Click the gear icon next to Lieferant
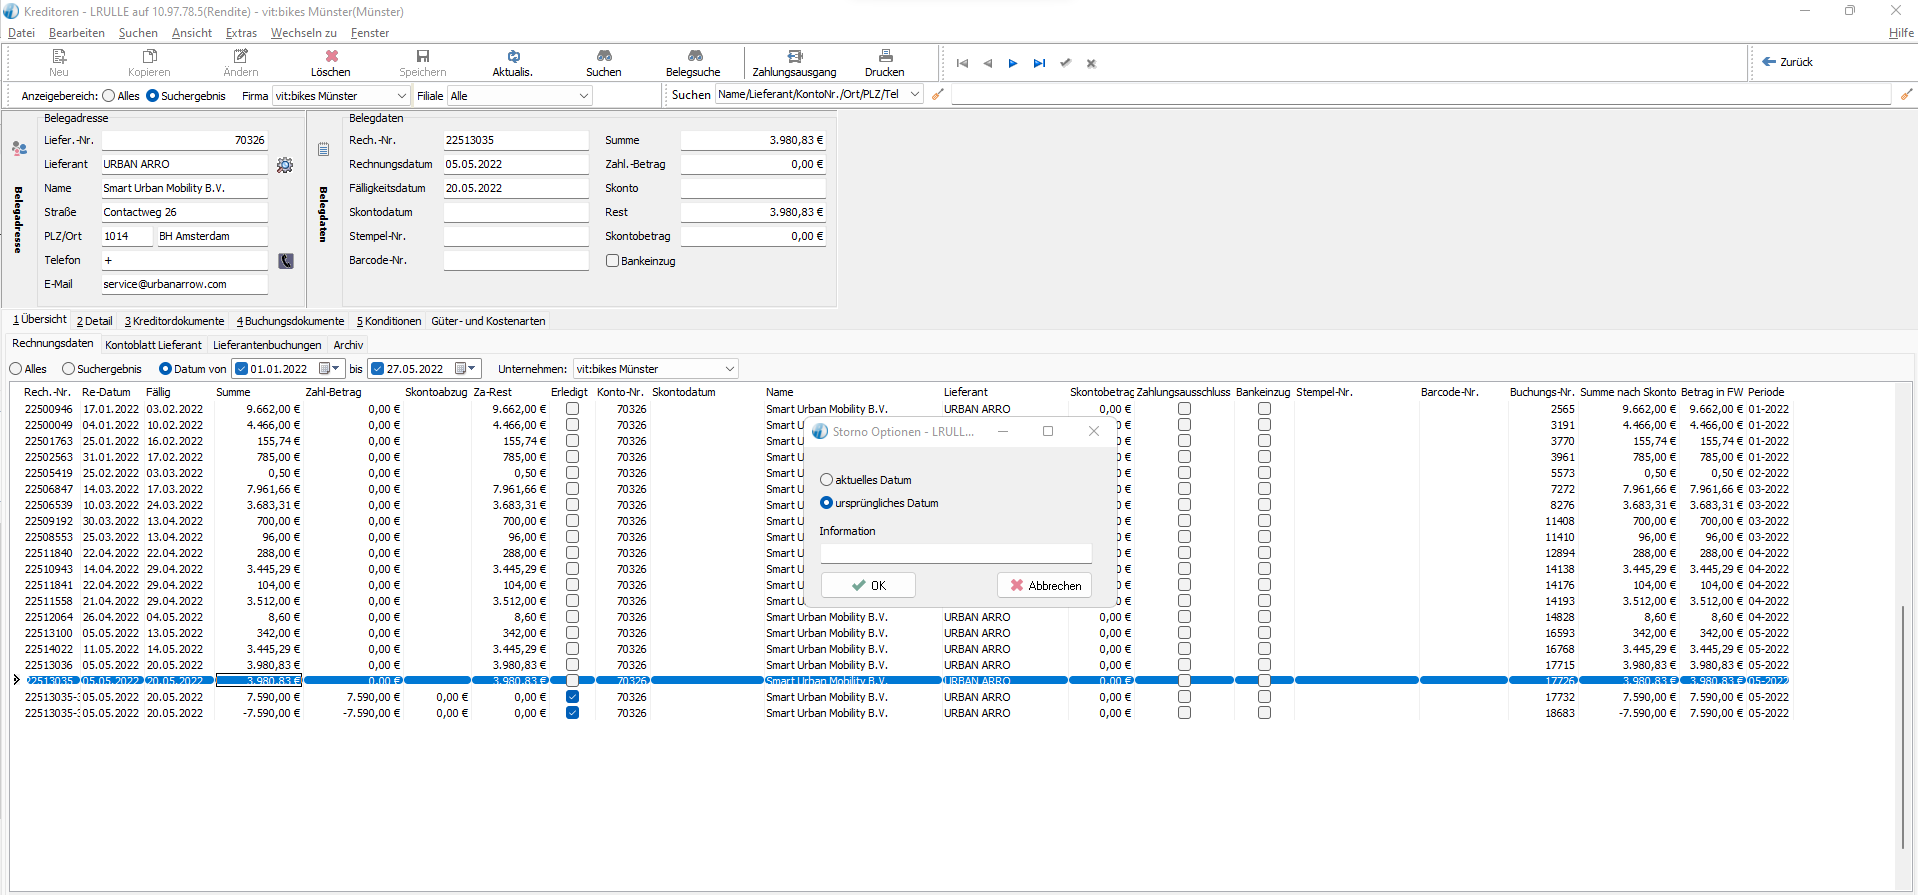The height and width of the screenshot is (895, 1918). click(x=285, y=165)
